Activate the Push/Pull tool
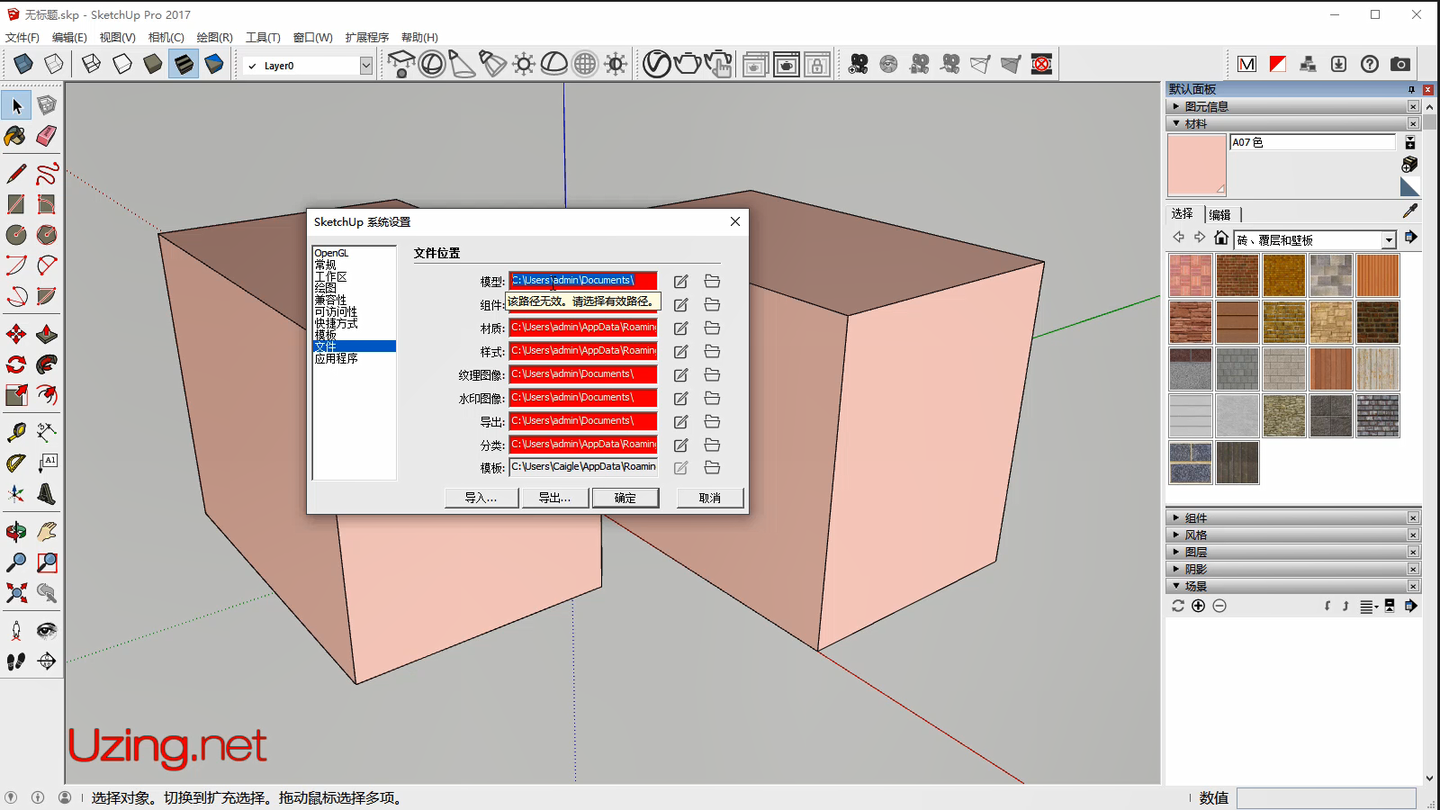This screenshot has width=1440, height=810. coord(47,334)
